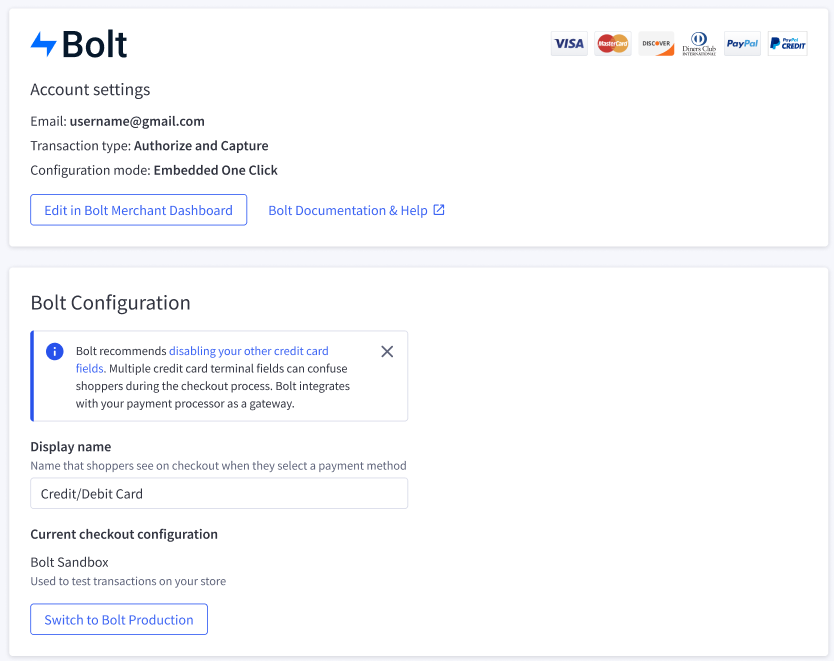
Task: Open Edit in Bolt Merchant Dashboard
Action: click(138, 210)
